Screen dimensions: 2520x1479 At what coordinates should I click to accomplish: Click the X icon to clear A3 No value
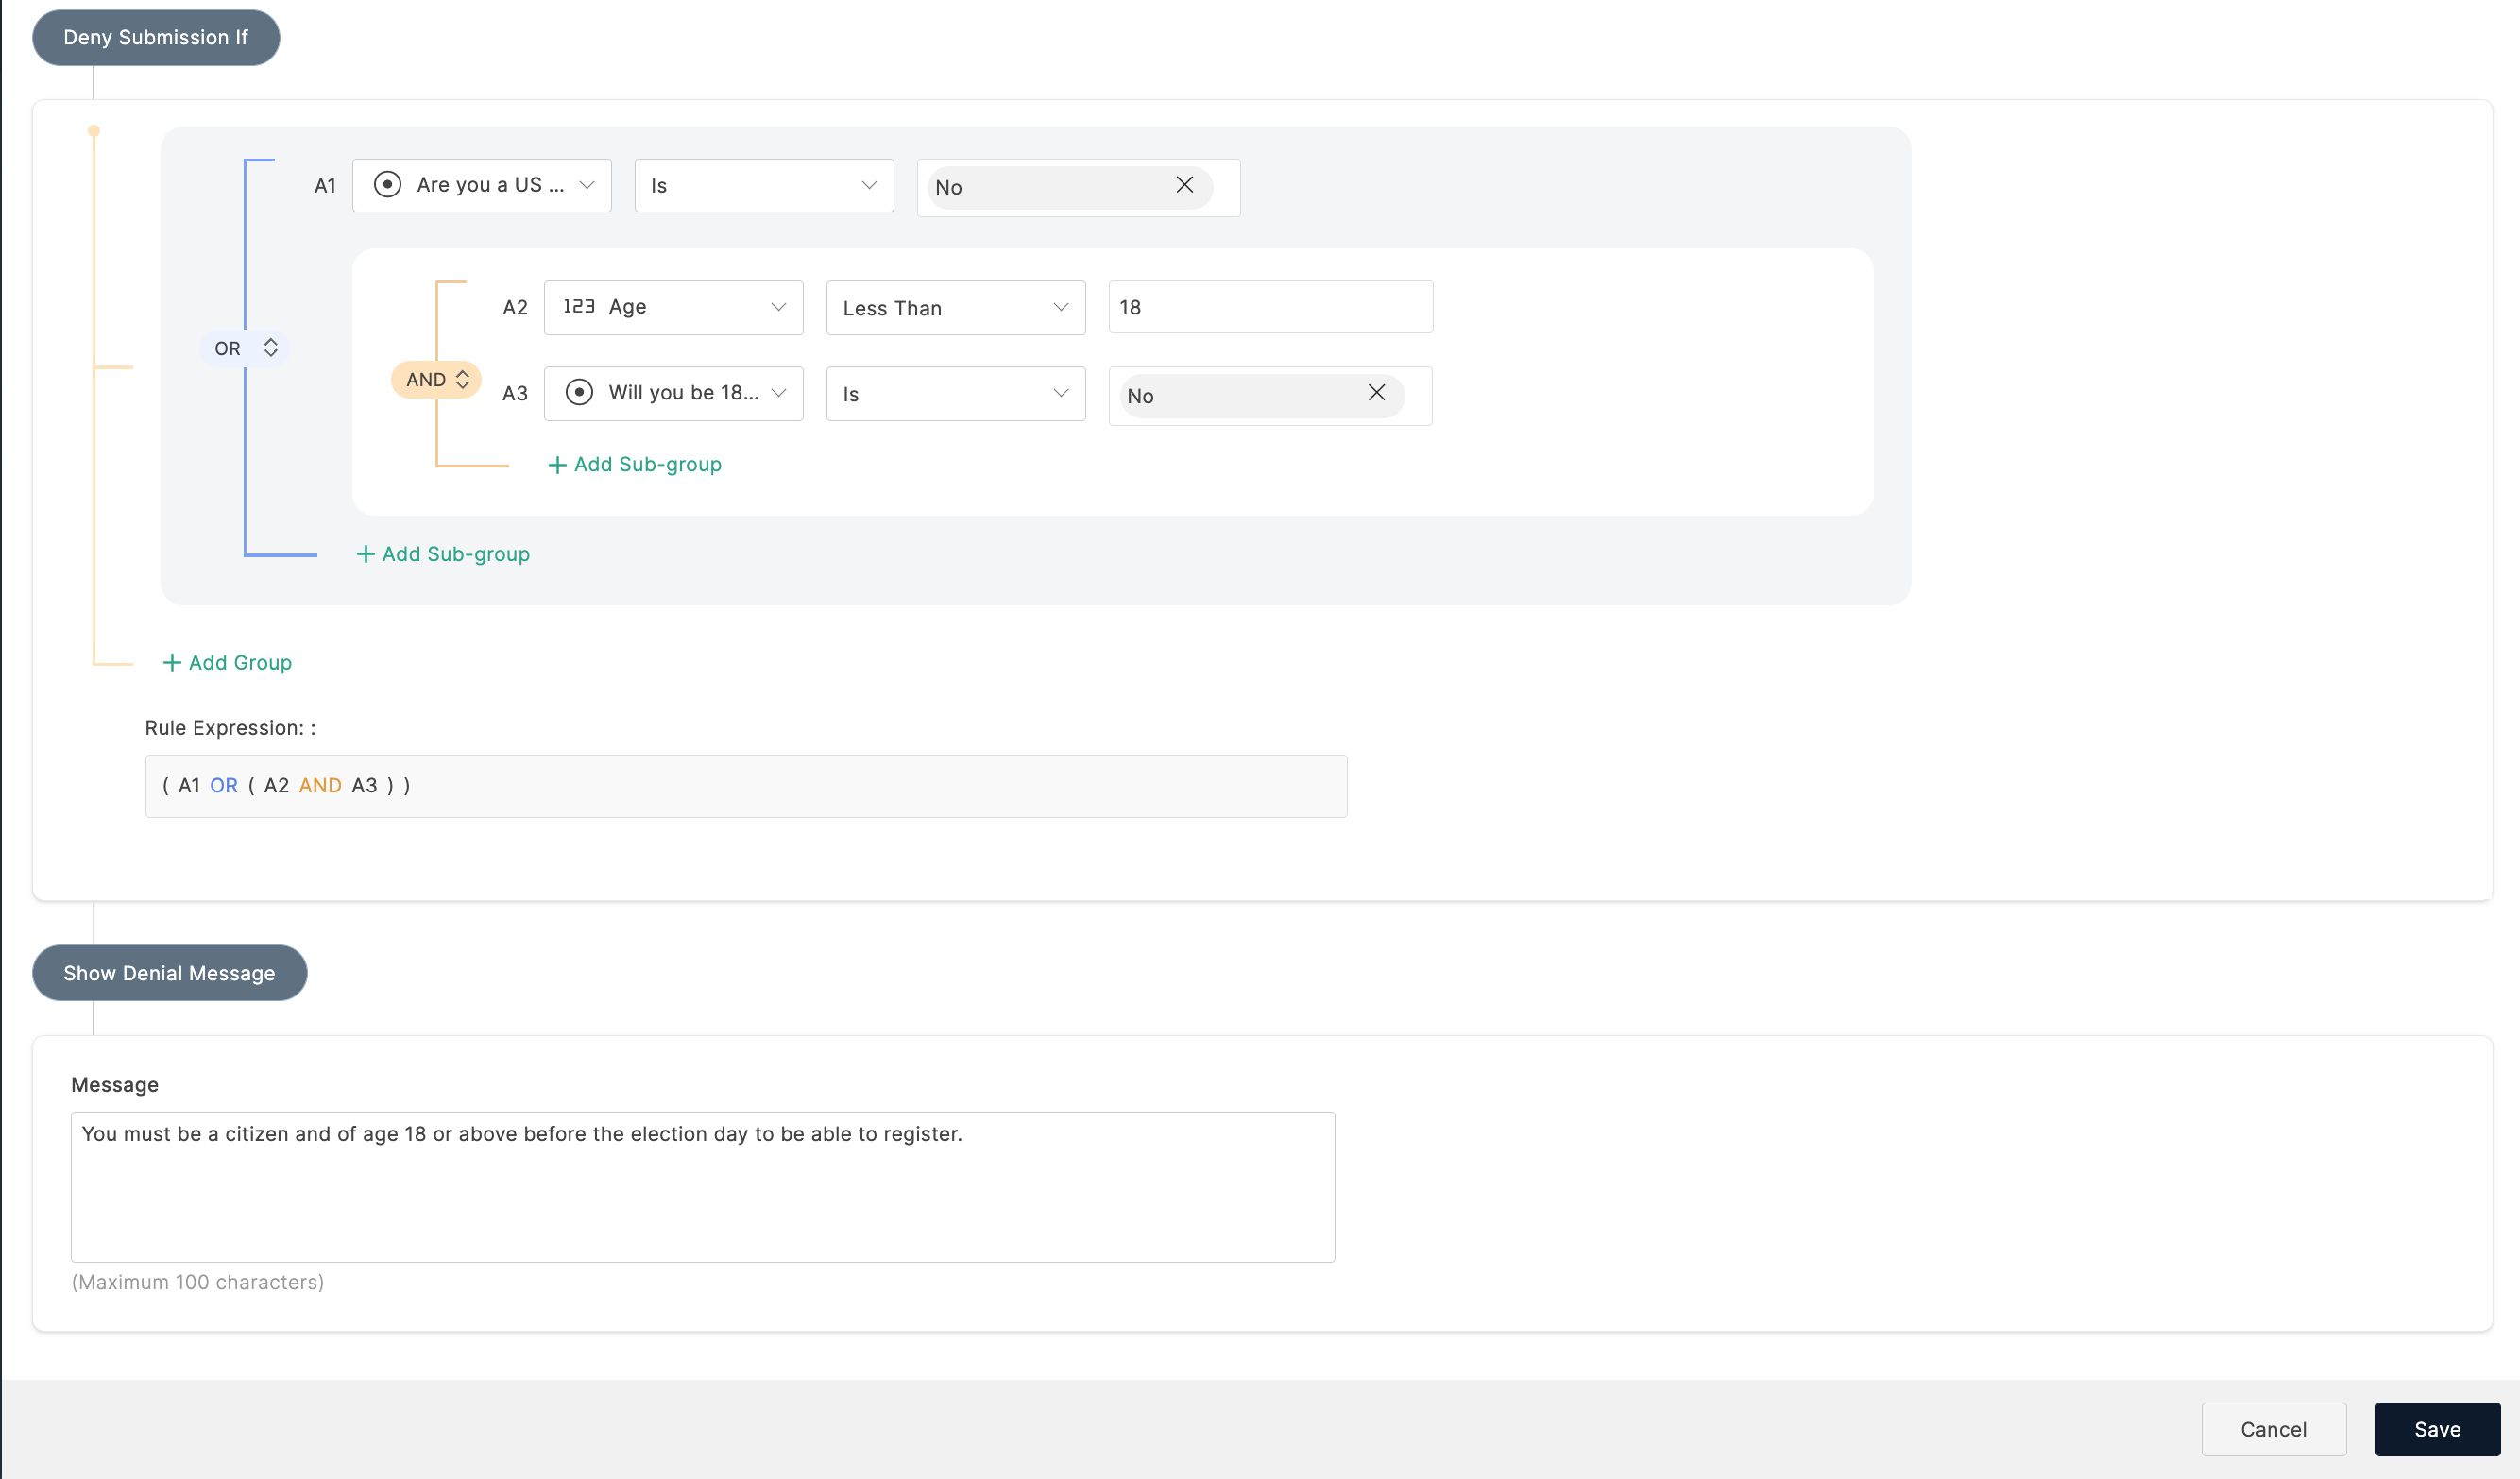(1377, 391)
